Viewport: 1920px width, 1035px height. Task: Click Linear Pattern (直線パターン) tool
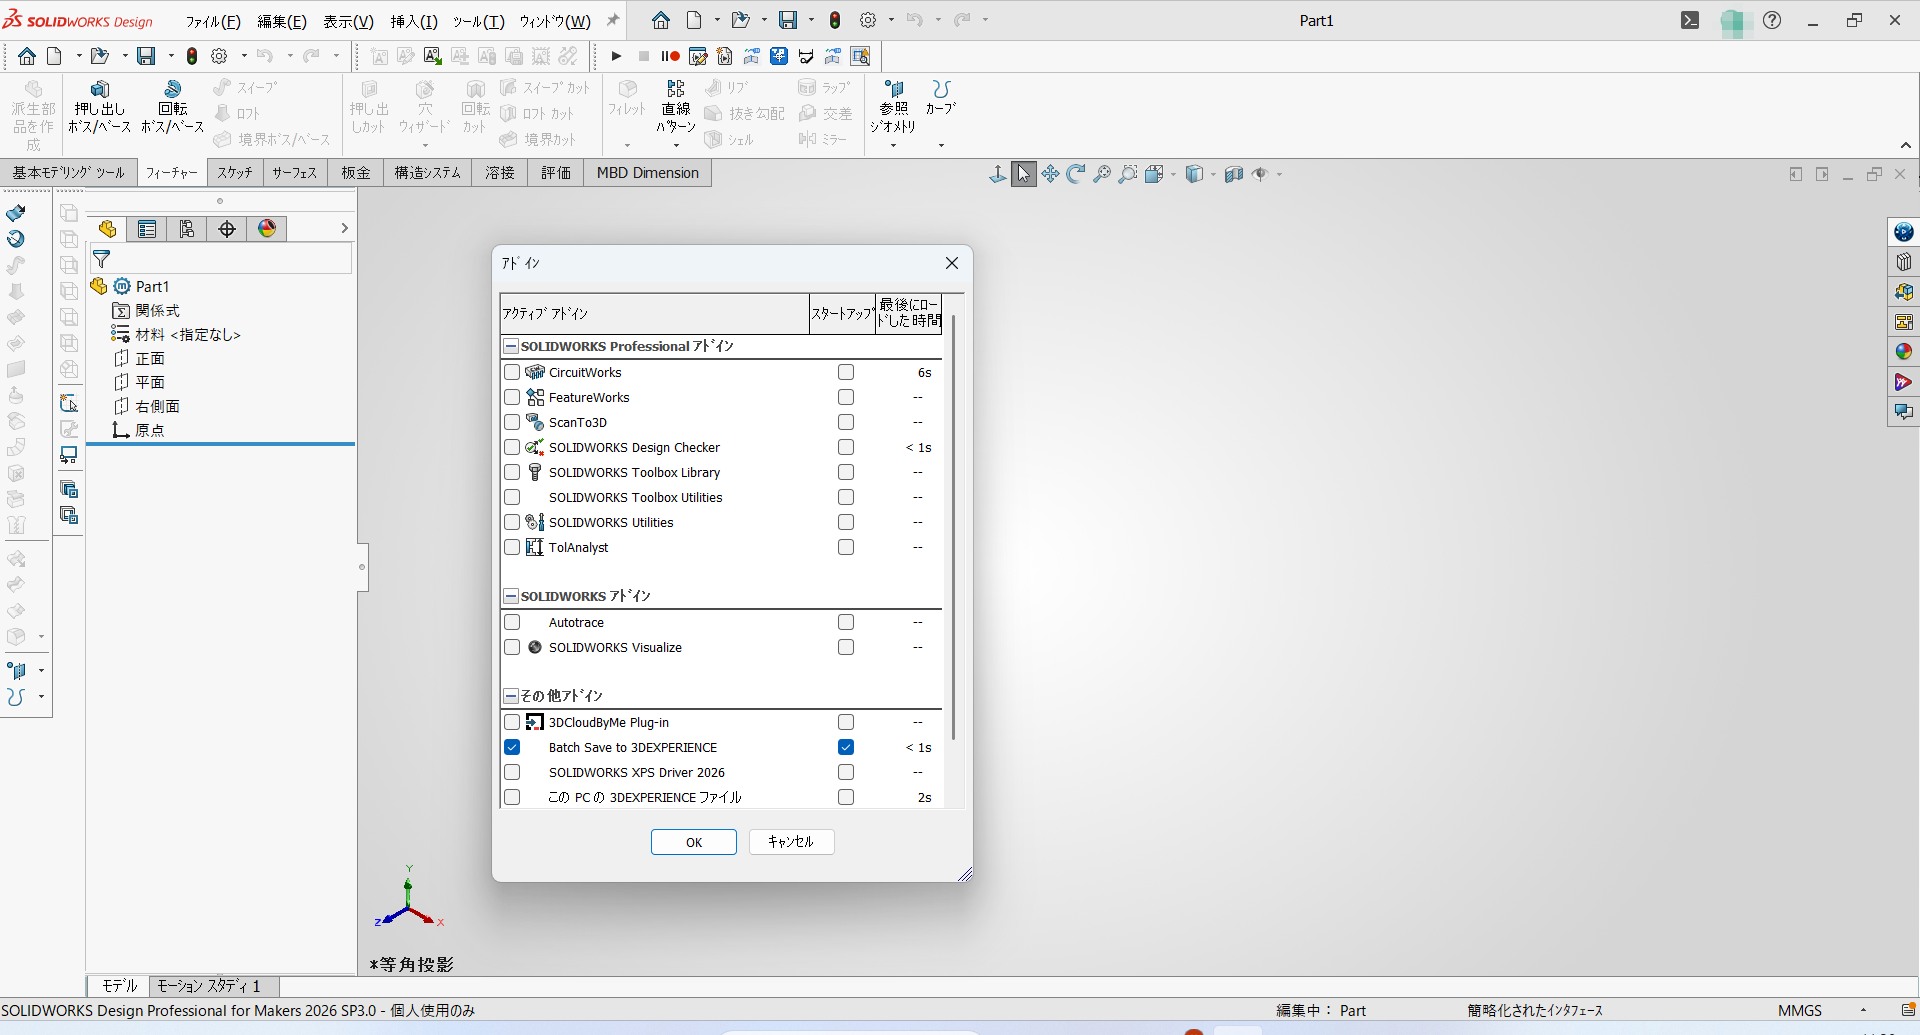[676, 107]
